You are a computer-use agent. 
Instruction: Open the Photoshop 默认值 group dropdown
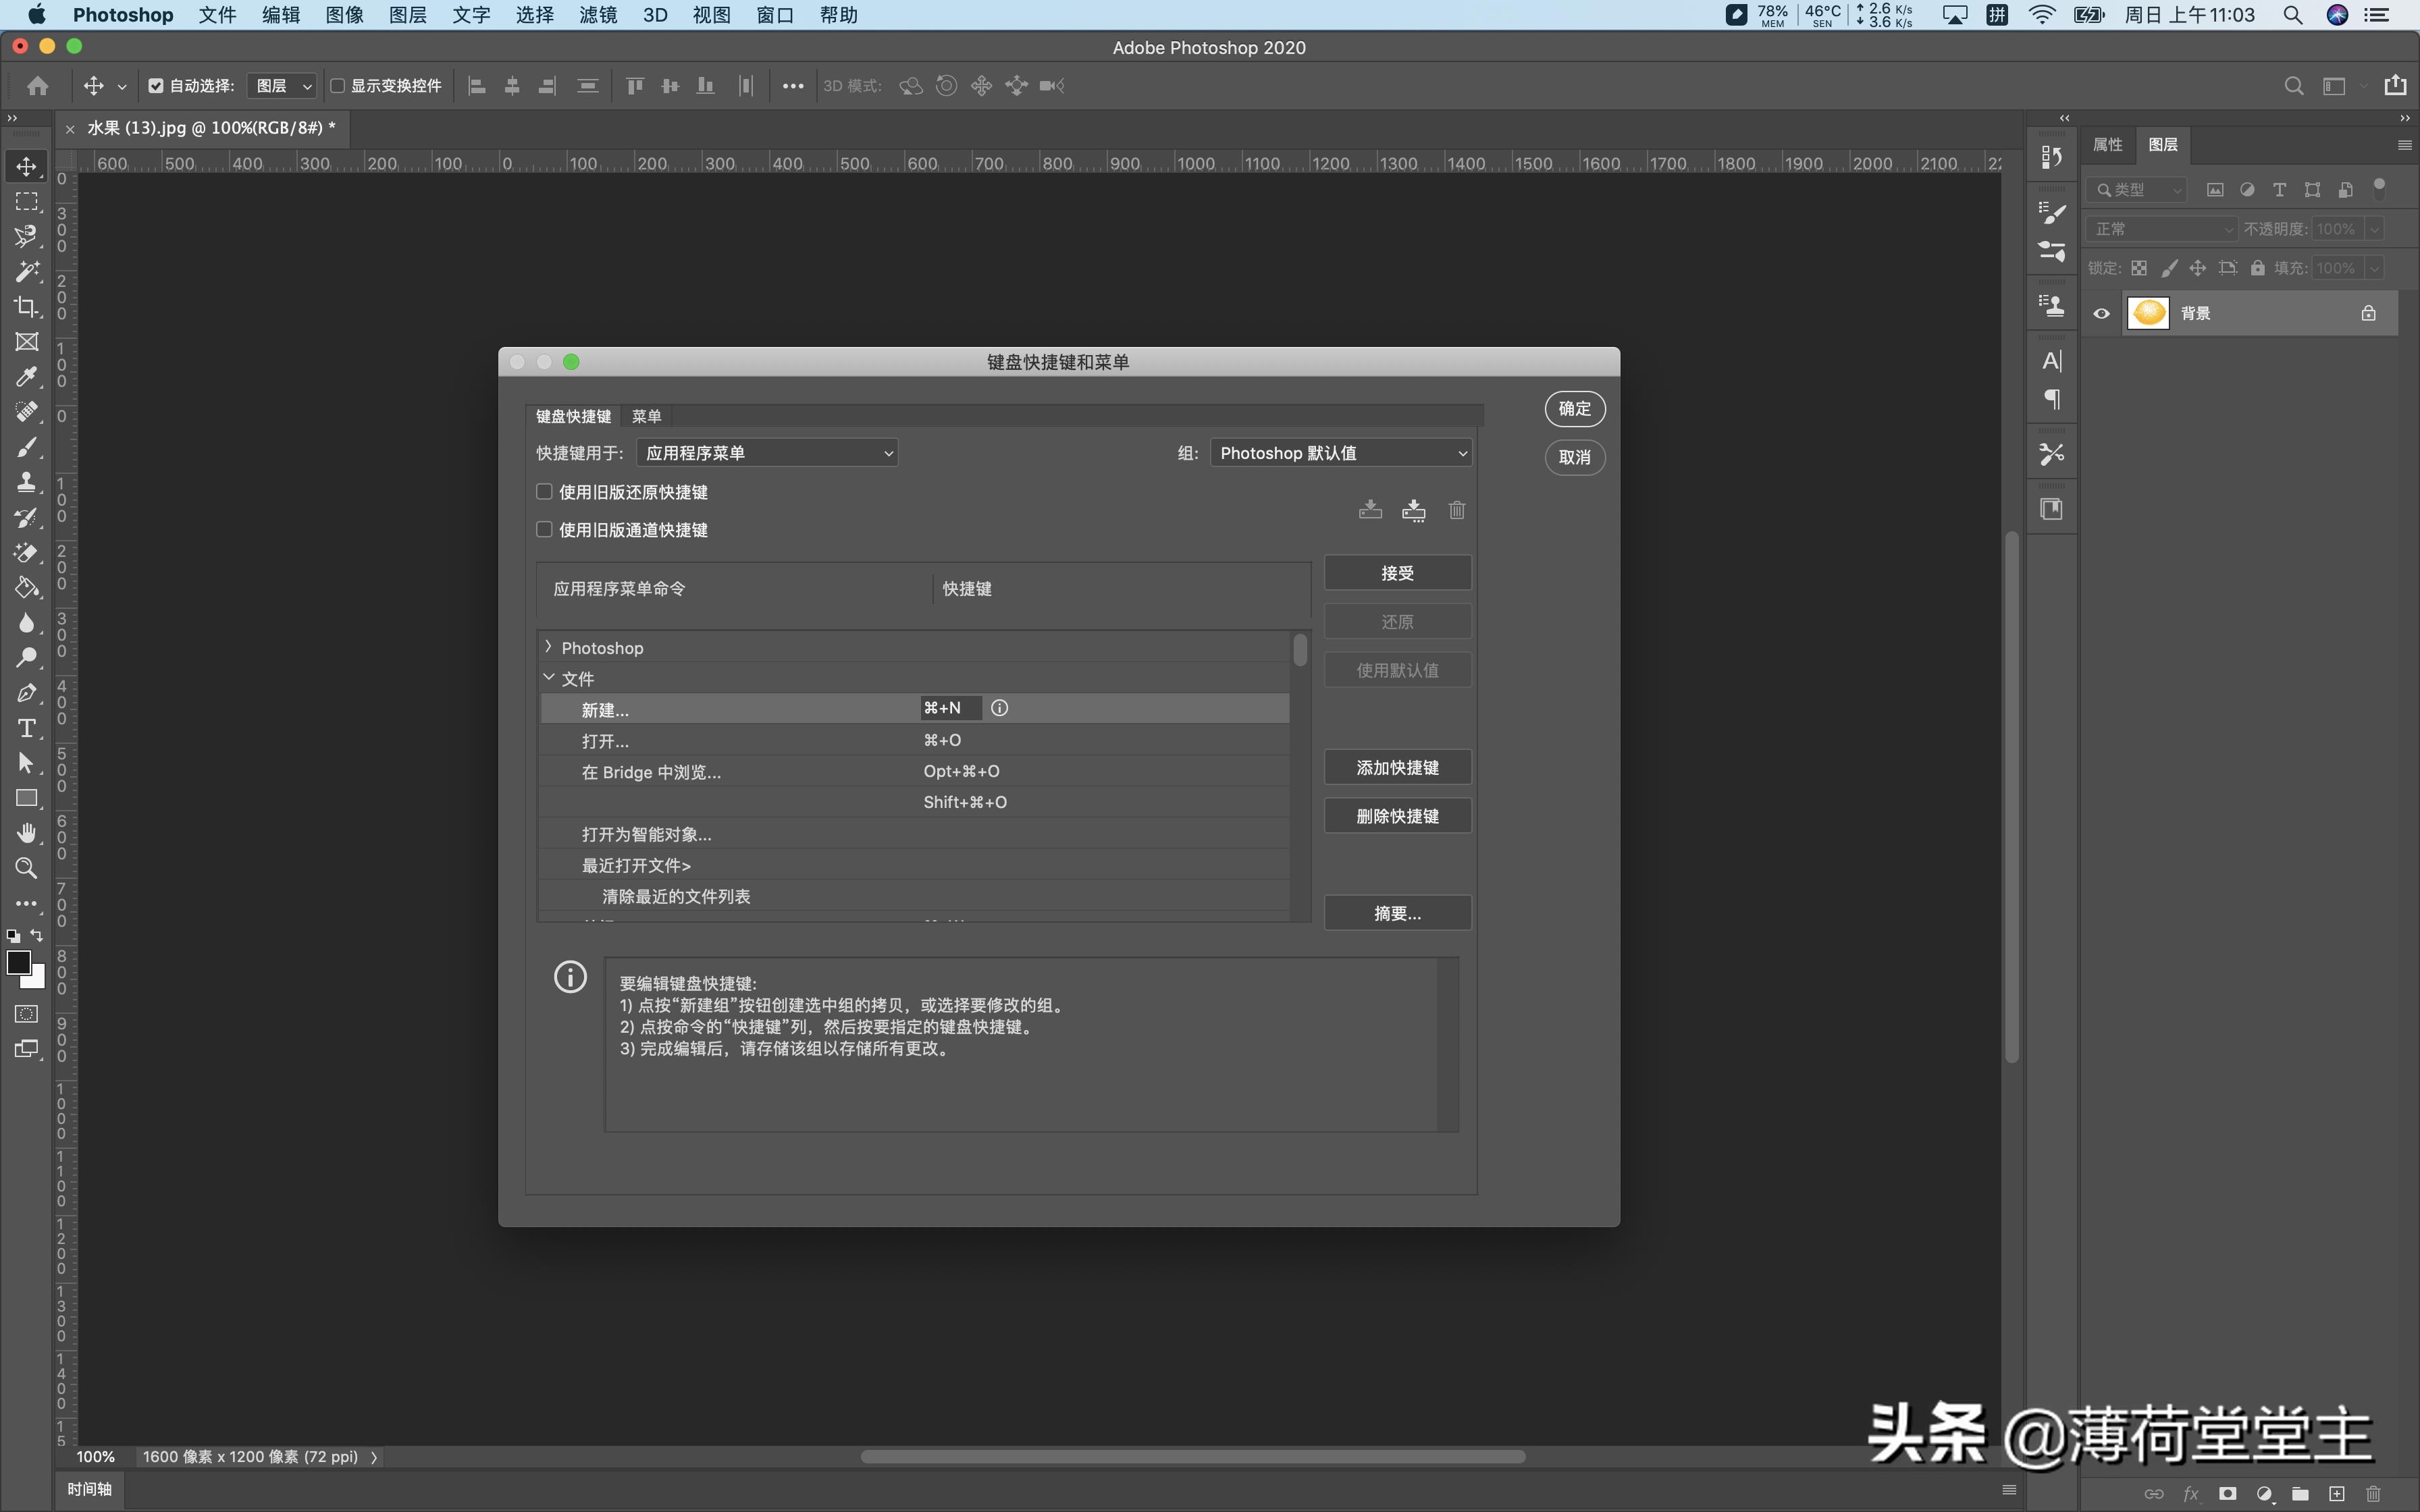1340,452
